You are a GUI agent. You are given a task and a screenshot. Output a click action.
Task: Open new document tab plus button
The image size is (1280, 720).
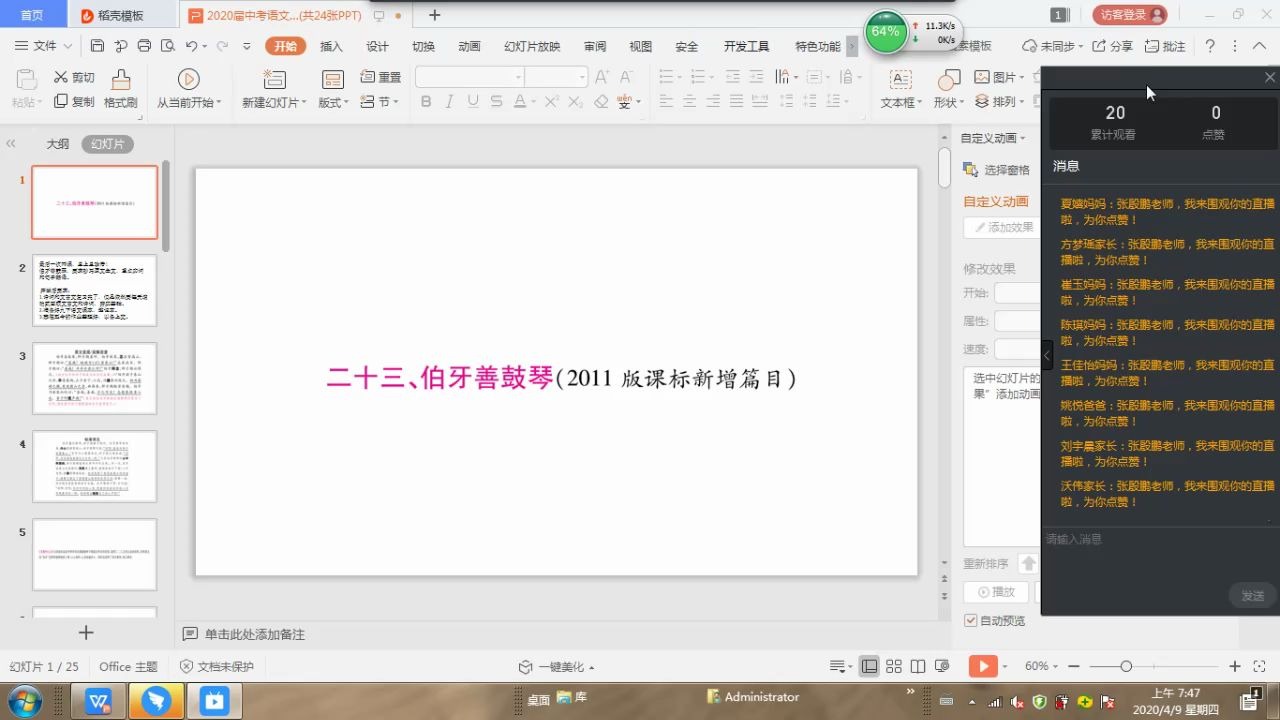pos(434,15)
